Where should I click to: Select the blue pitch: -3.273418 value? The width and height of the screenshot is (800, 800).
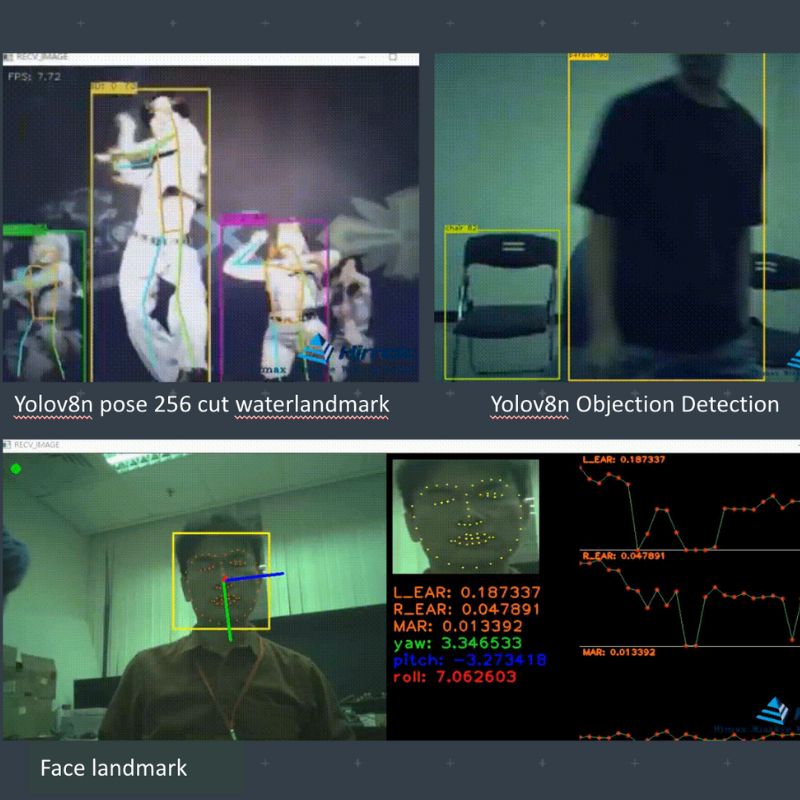coord(472,662)
